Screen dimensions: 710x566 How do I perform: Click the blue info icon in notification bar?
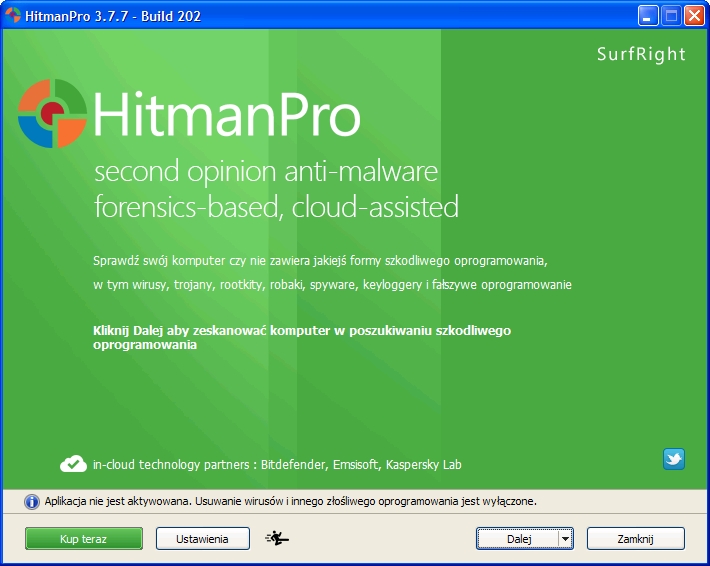point(31,501)
